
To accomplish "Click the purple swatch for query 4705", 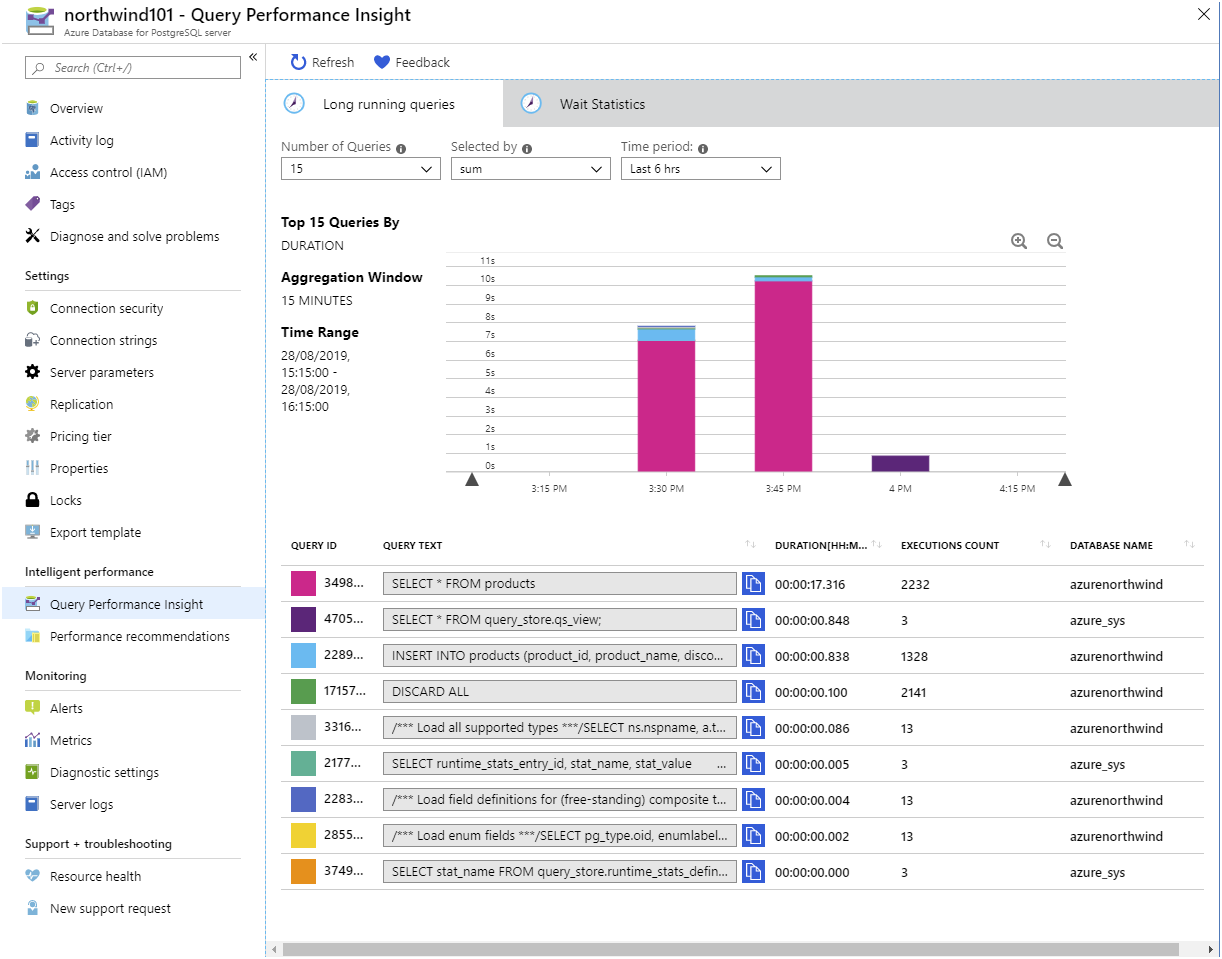I will (x=303, y=620).
